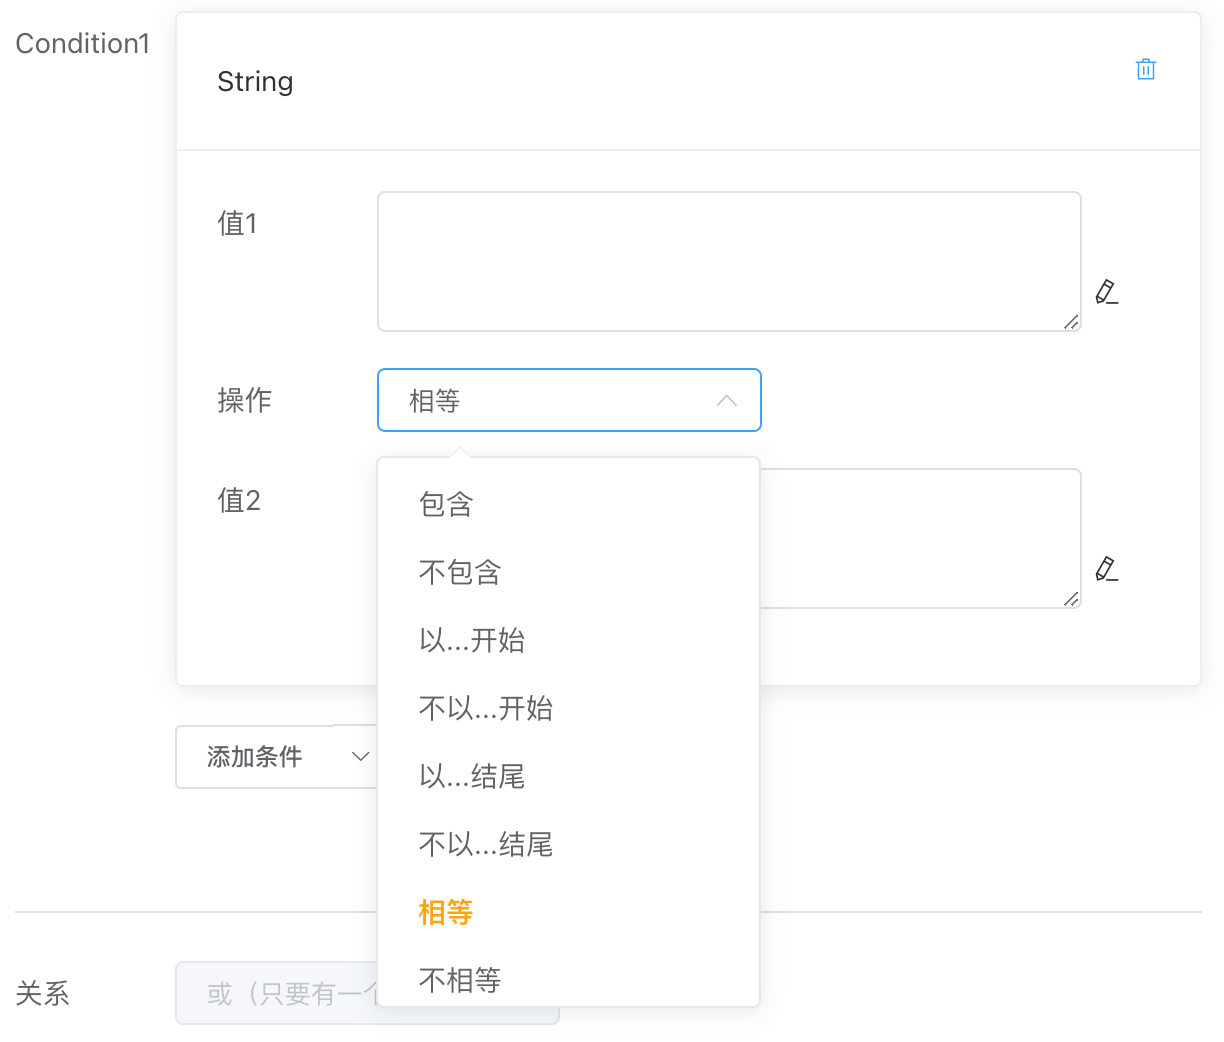The image size is (1224, 1042).
Task: Click the String condition header
Action: [255, 81]
